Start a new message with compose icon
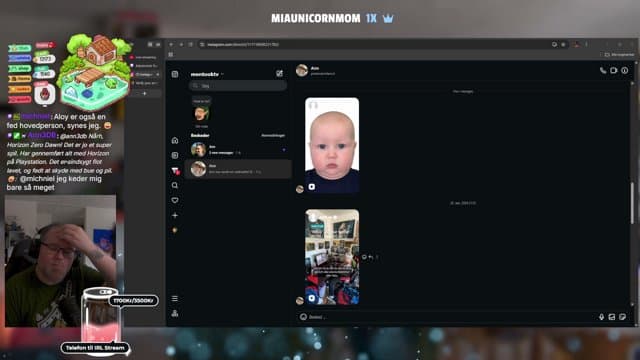This screenshot has height=360, width=640. point(279,73)
